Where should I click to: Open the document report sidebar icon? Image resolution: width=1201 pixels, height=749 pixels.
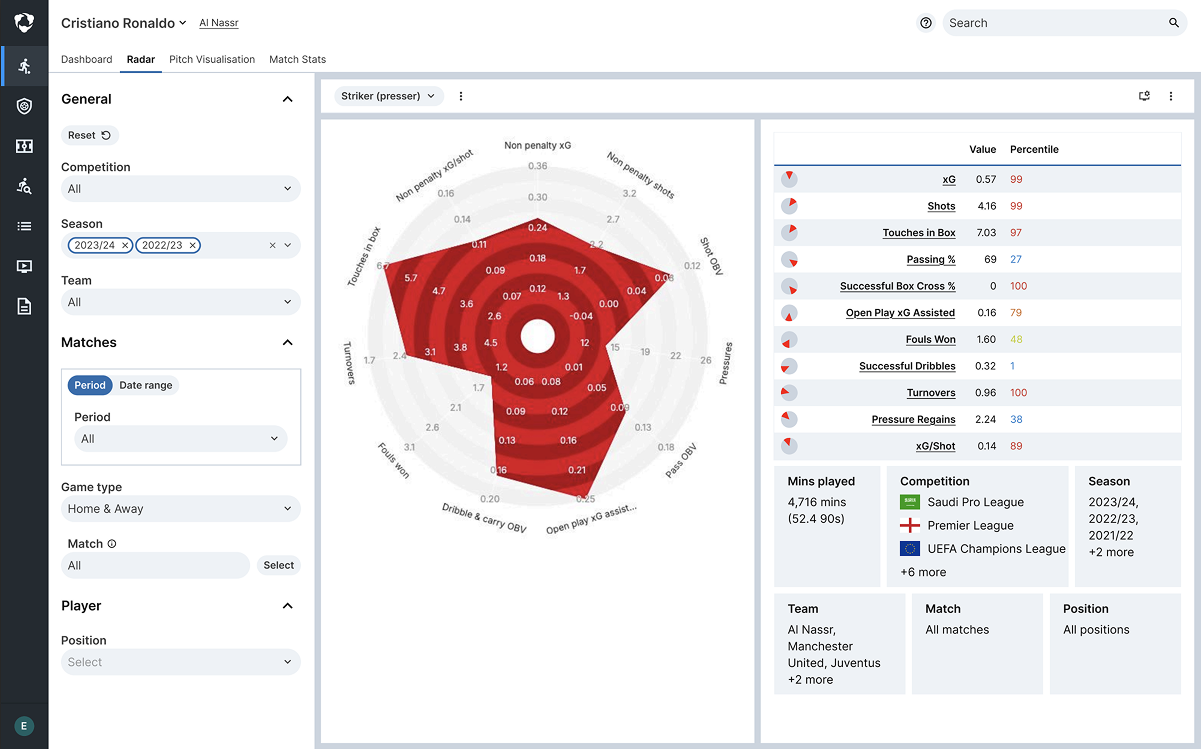click(24, 306)
